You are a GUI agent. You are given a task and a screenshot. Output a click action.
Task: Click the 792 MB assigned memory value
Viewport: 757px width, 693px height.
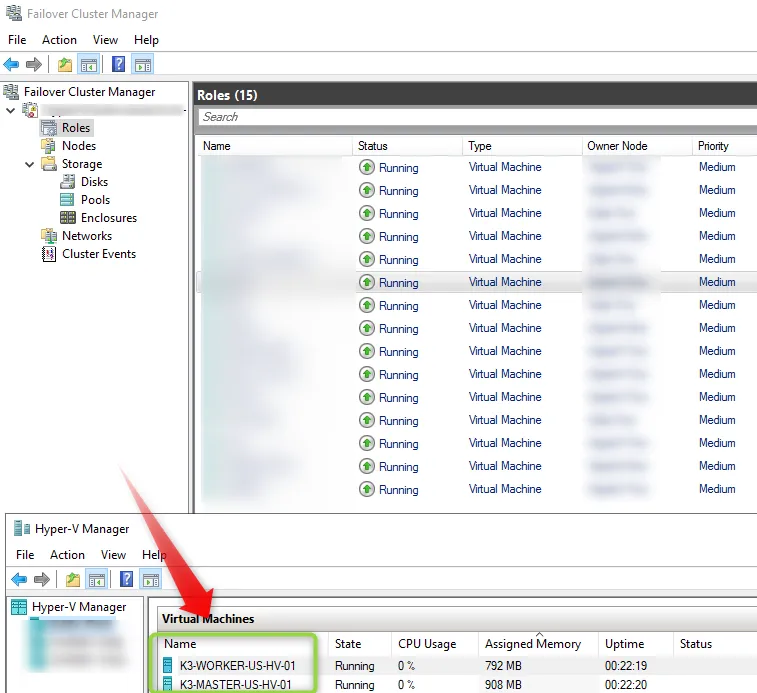click(x=503, y=665)
